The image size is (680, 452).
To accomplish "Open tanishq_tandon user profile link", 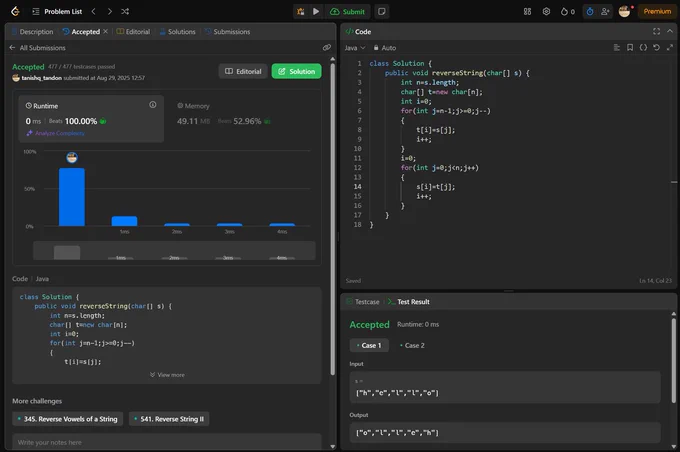I will pyautogui.click(x=42, y=78).
